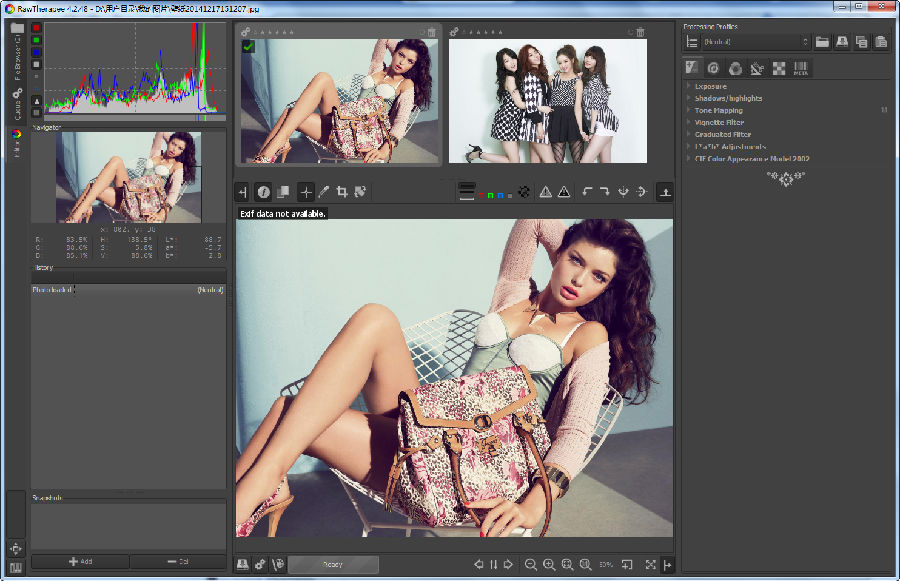Select the straighten angle tool
This screenshot has height=581, width=900.
pos(360,191)
